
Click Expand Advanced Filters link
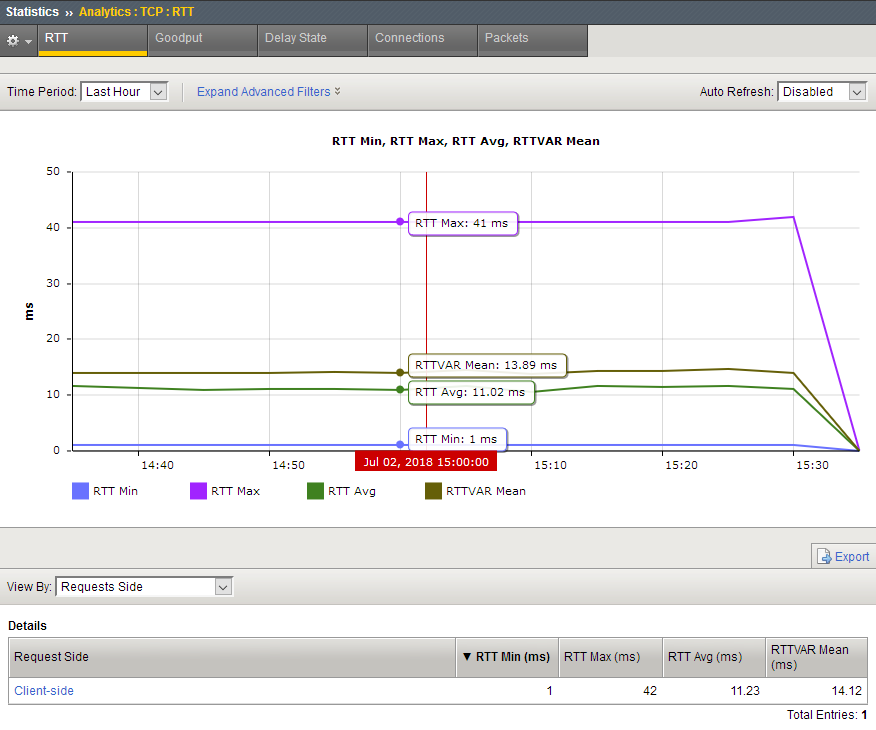point(263,92)
